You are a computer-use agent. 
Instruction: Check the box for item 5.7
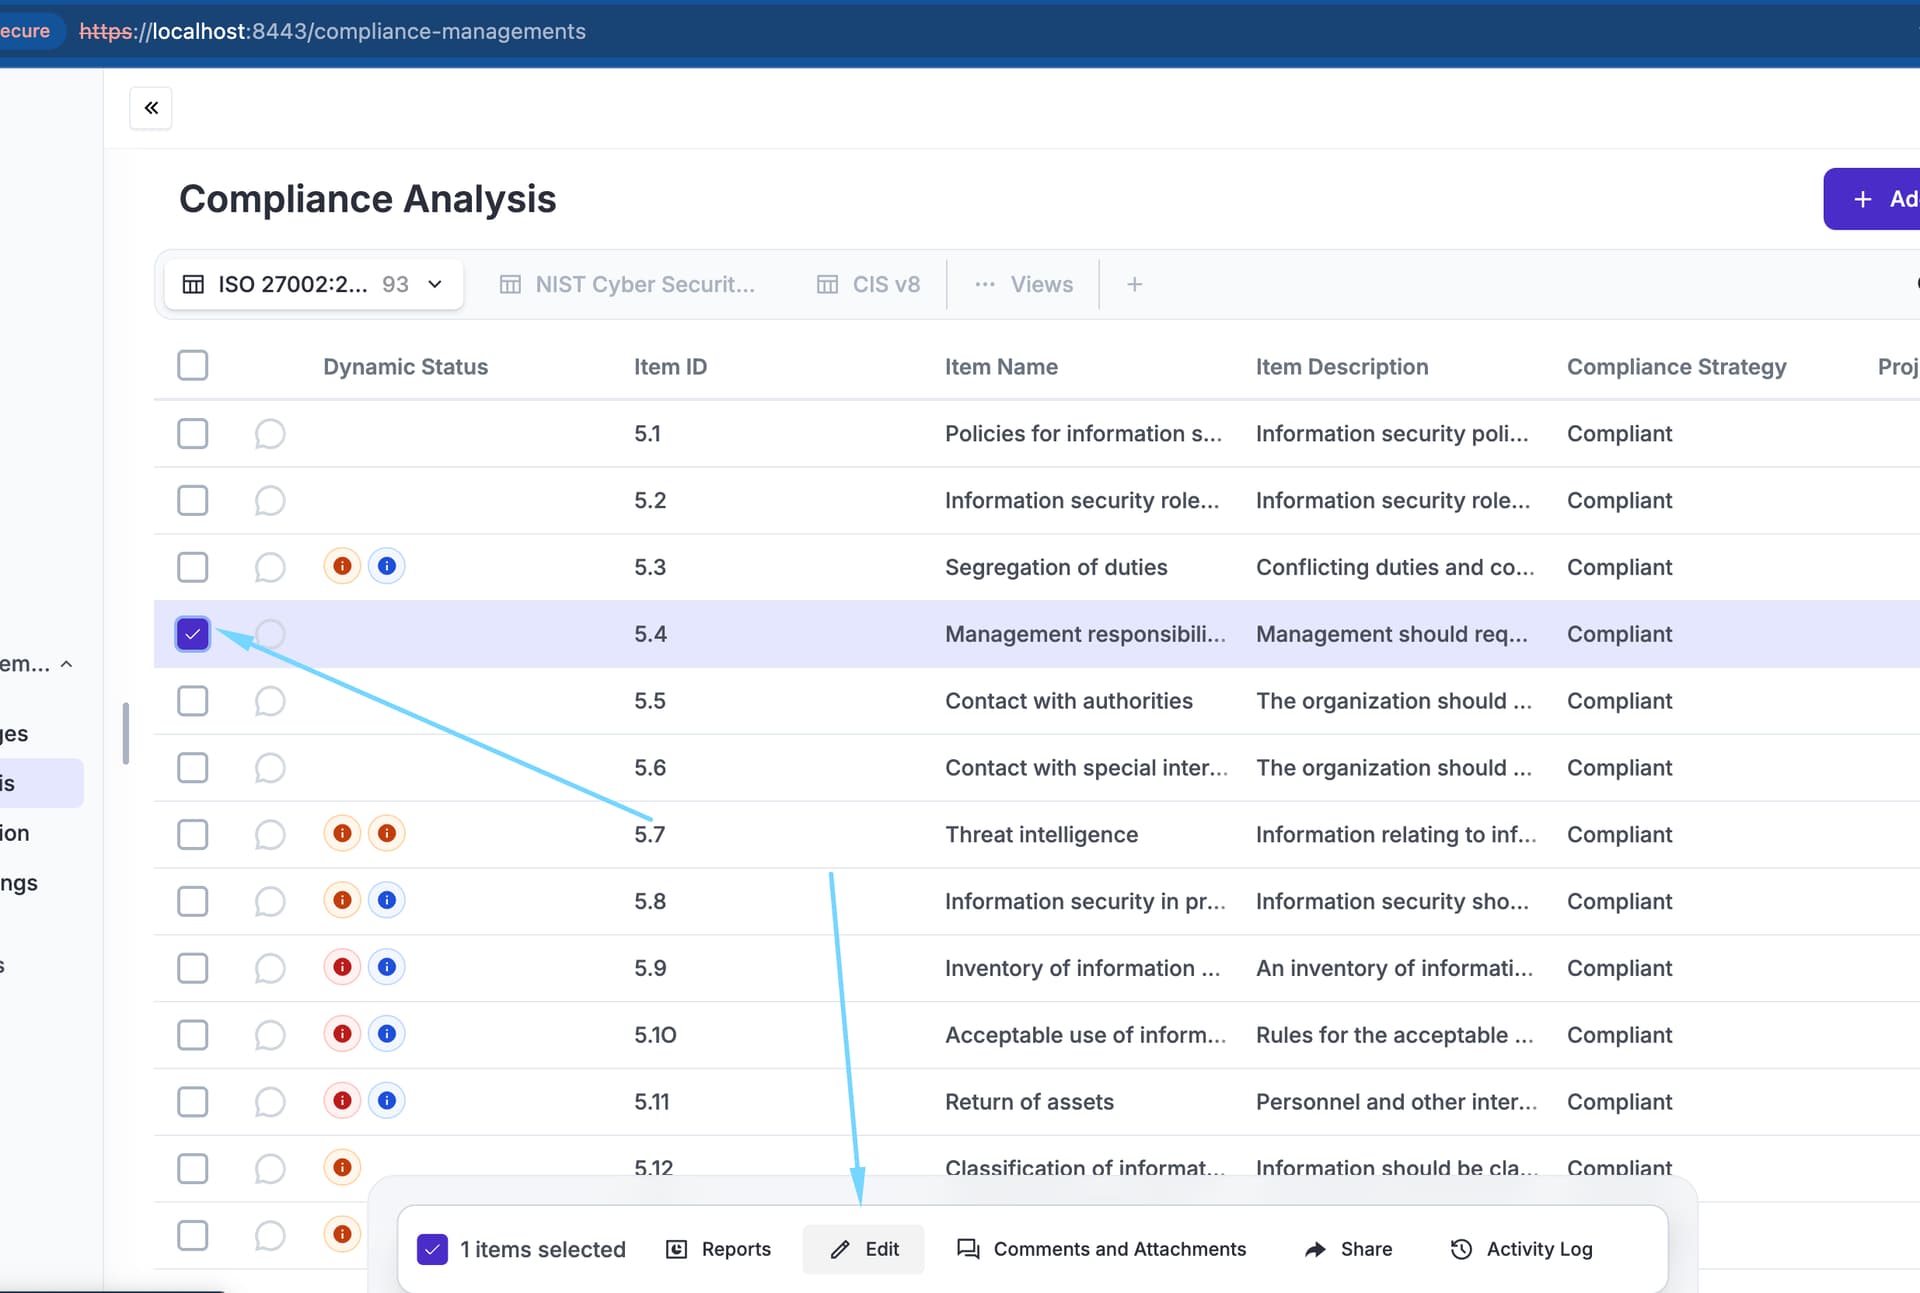coord(193,835)
